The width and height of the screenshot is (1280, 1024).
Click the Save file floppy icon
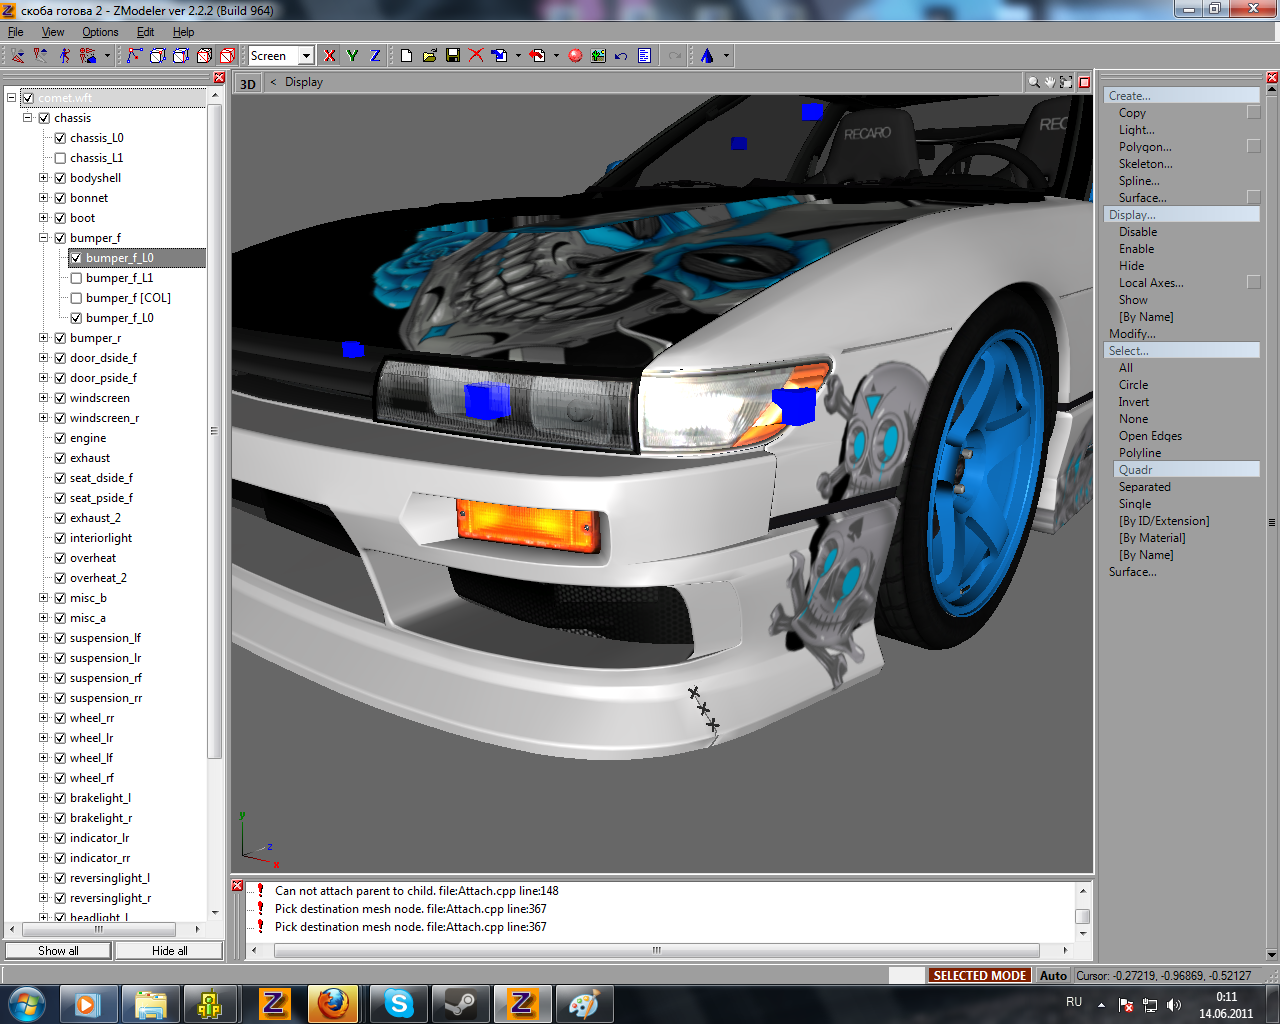[x=453, y=56]
